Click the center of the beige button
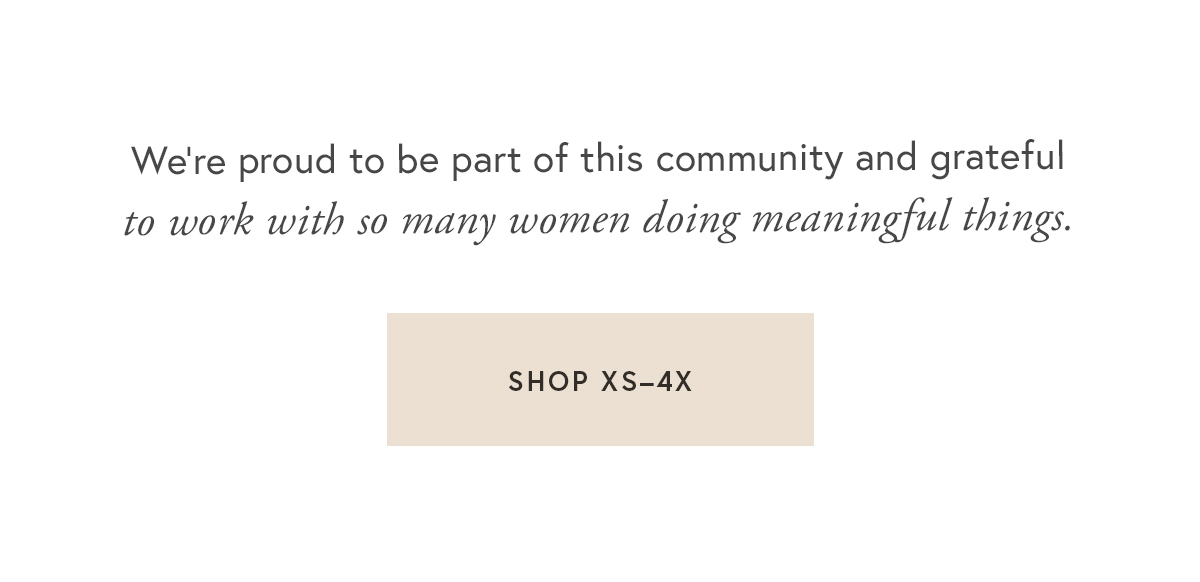 click(x=600, y=379)
